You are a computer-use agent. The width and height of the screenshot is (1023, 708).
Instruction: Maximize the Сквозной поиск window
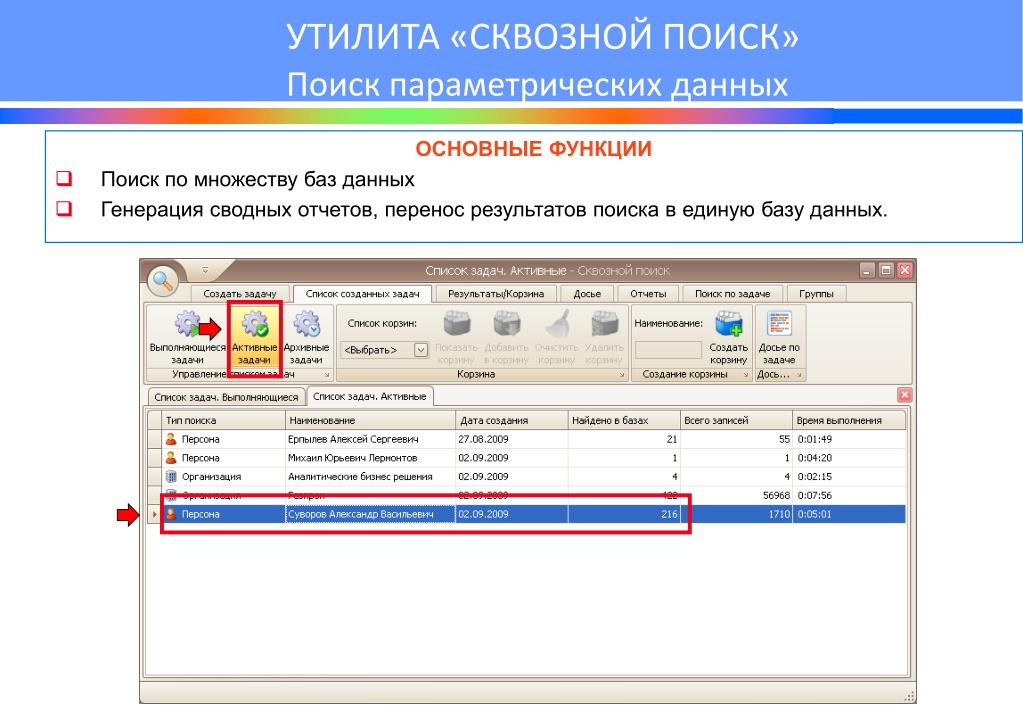[885, 270]
